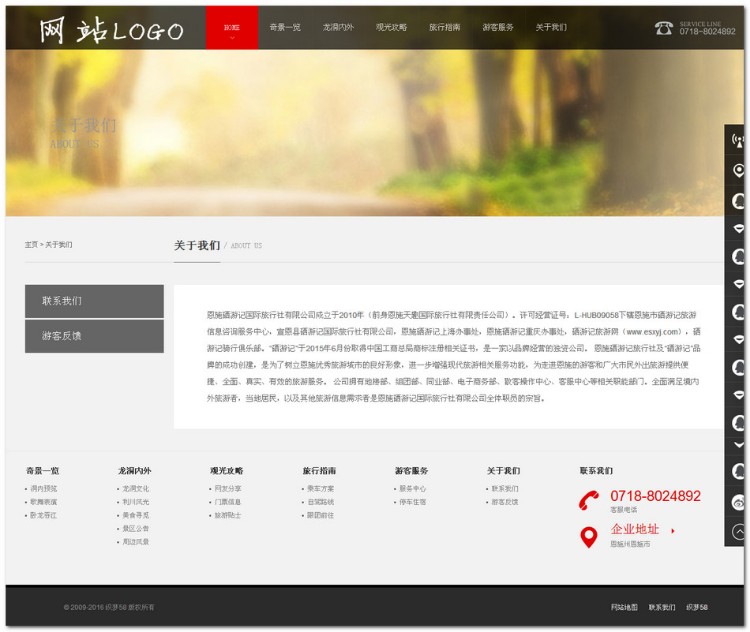Image resolution: width=750 pixels, height=632 pixels.
Task: Click the antenna signal icon in floating sidebar
Action: click(738, 141)
